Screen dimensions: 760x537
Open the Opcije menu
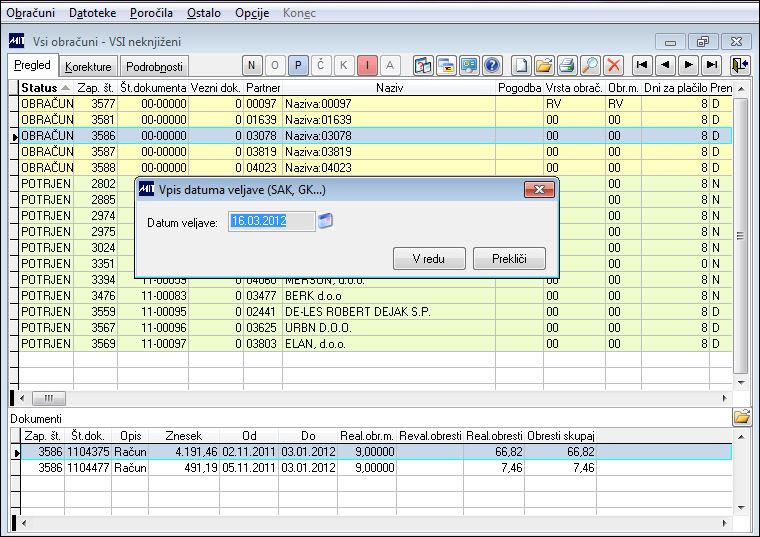coord(252,13)
